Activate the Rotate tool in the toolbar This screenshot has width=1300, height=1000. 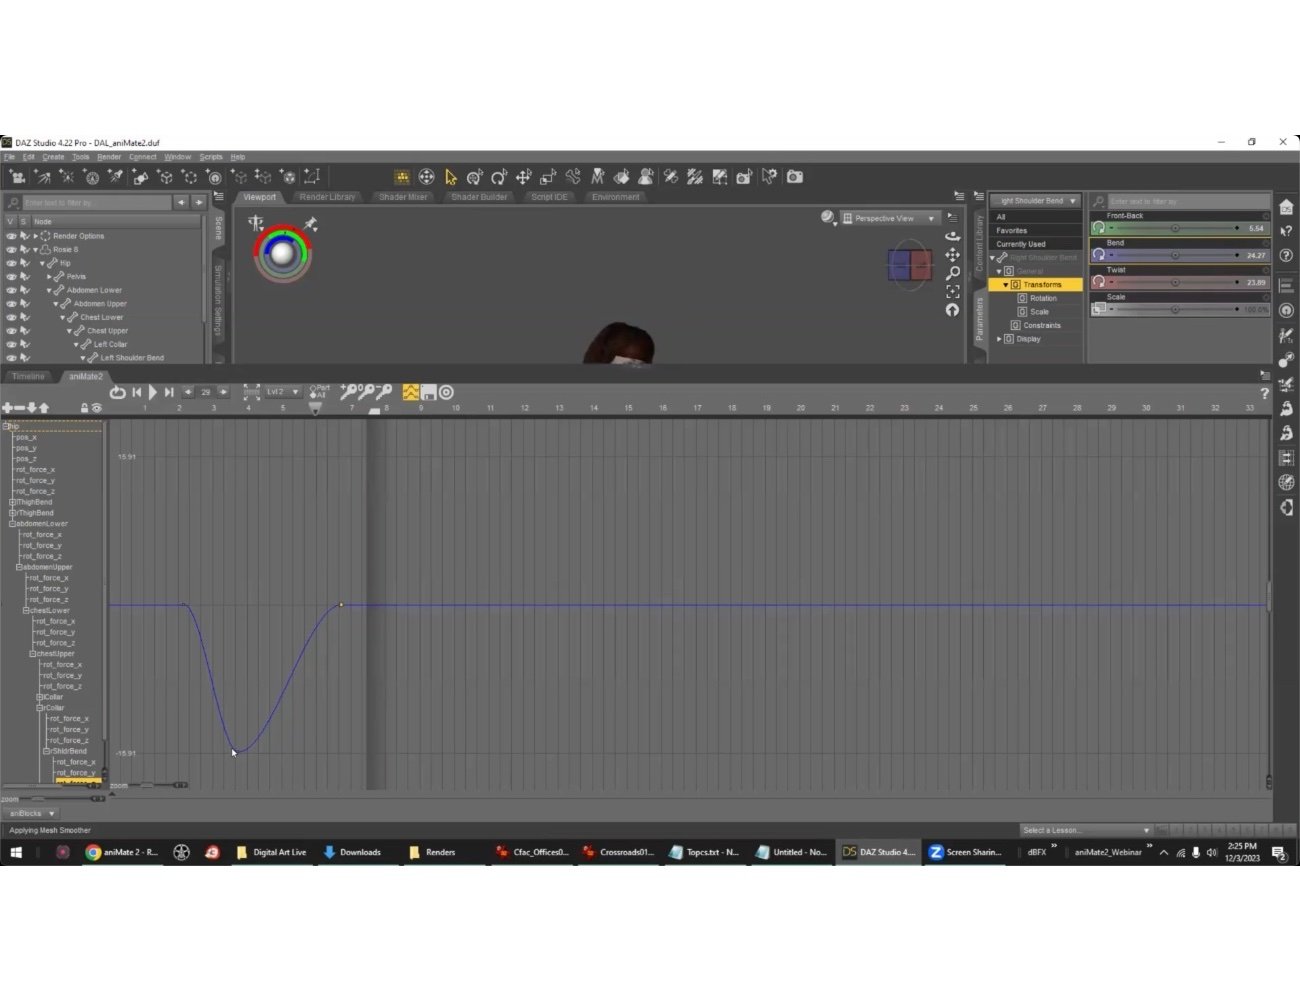point(498,178)
